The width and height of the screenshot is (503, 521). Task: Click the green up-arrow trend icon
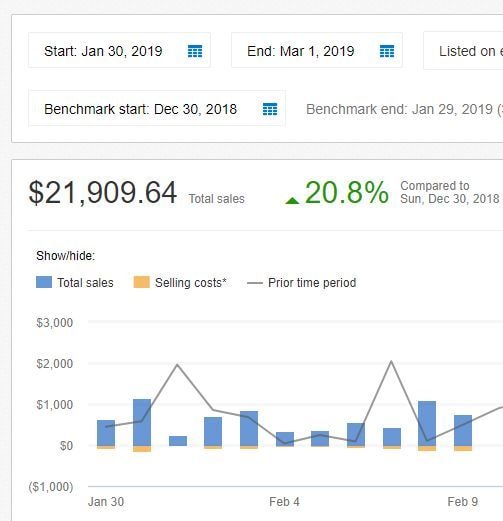pos(292,200)
